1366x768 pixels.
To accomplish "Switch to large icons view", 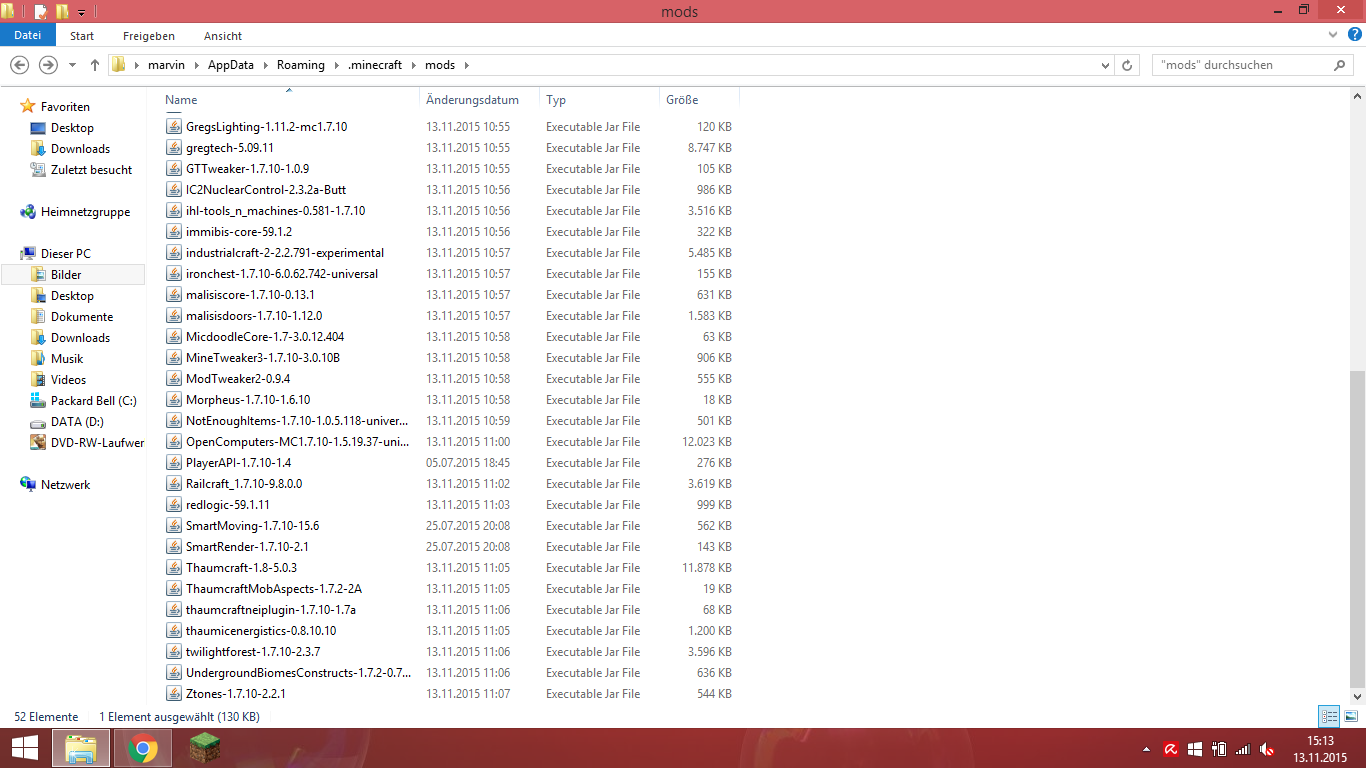I will (1350, 716).
